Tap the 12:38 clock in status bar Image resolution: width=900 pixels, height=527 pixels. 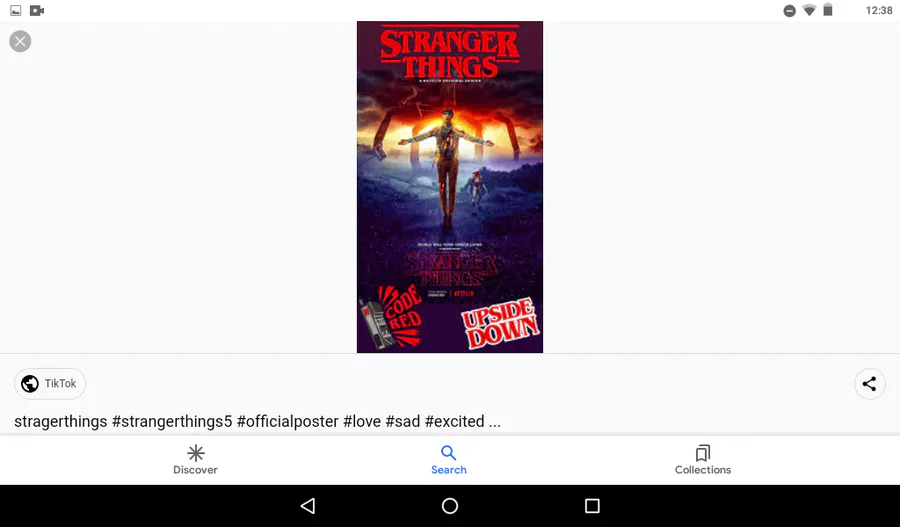click(x=879, y=10)
